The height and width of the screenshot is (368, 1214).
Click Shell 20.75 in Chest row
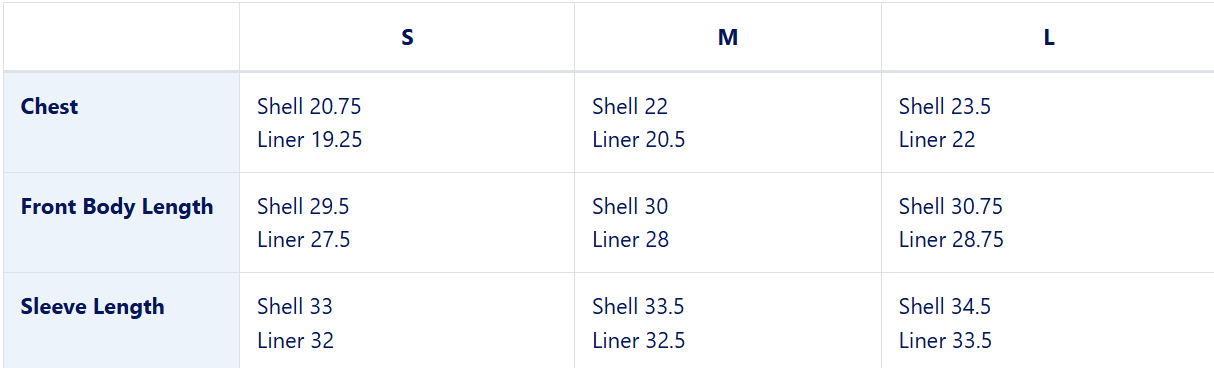[x=309, y=106]
